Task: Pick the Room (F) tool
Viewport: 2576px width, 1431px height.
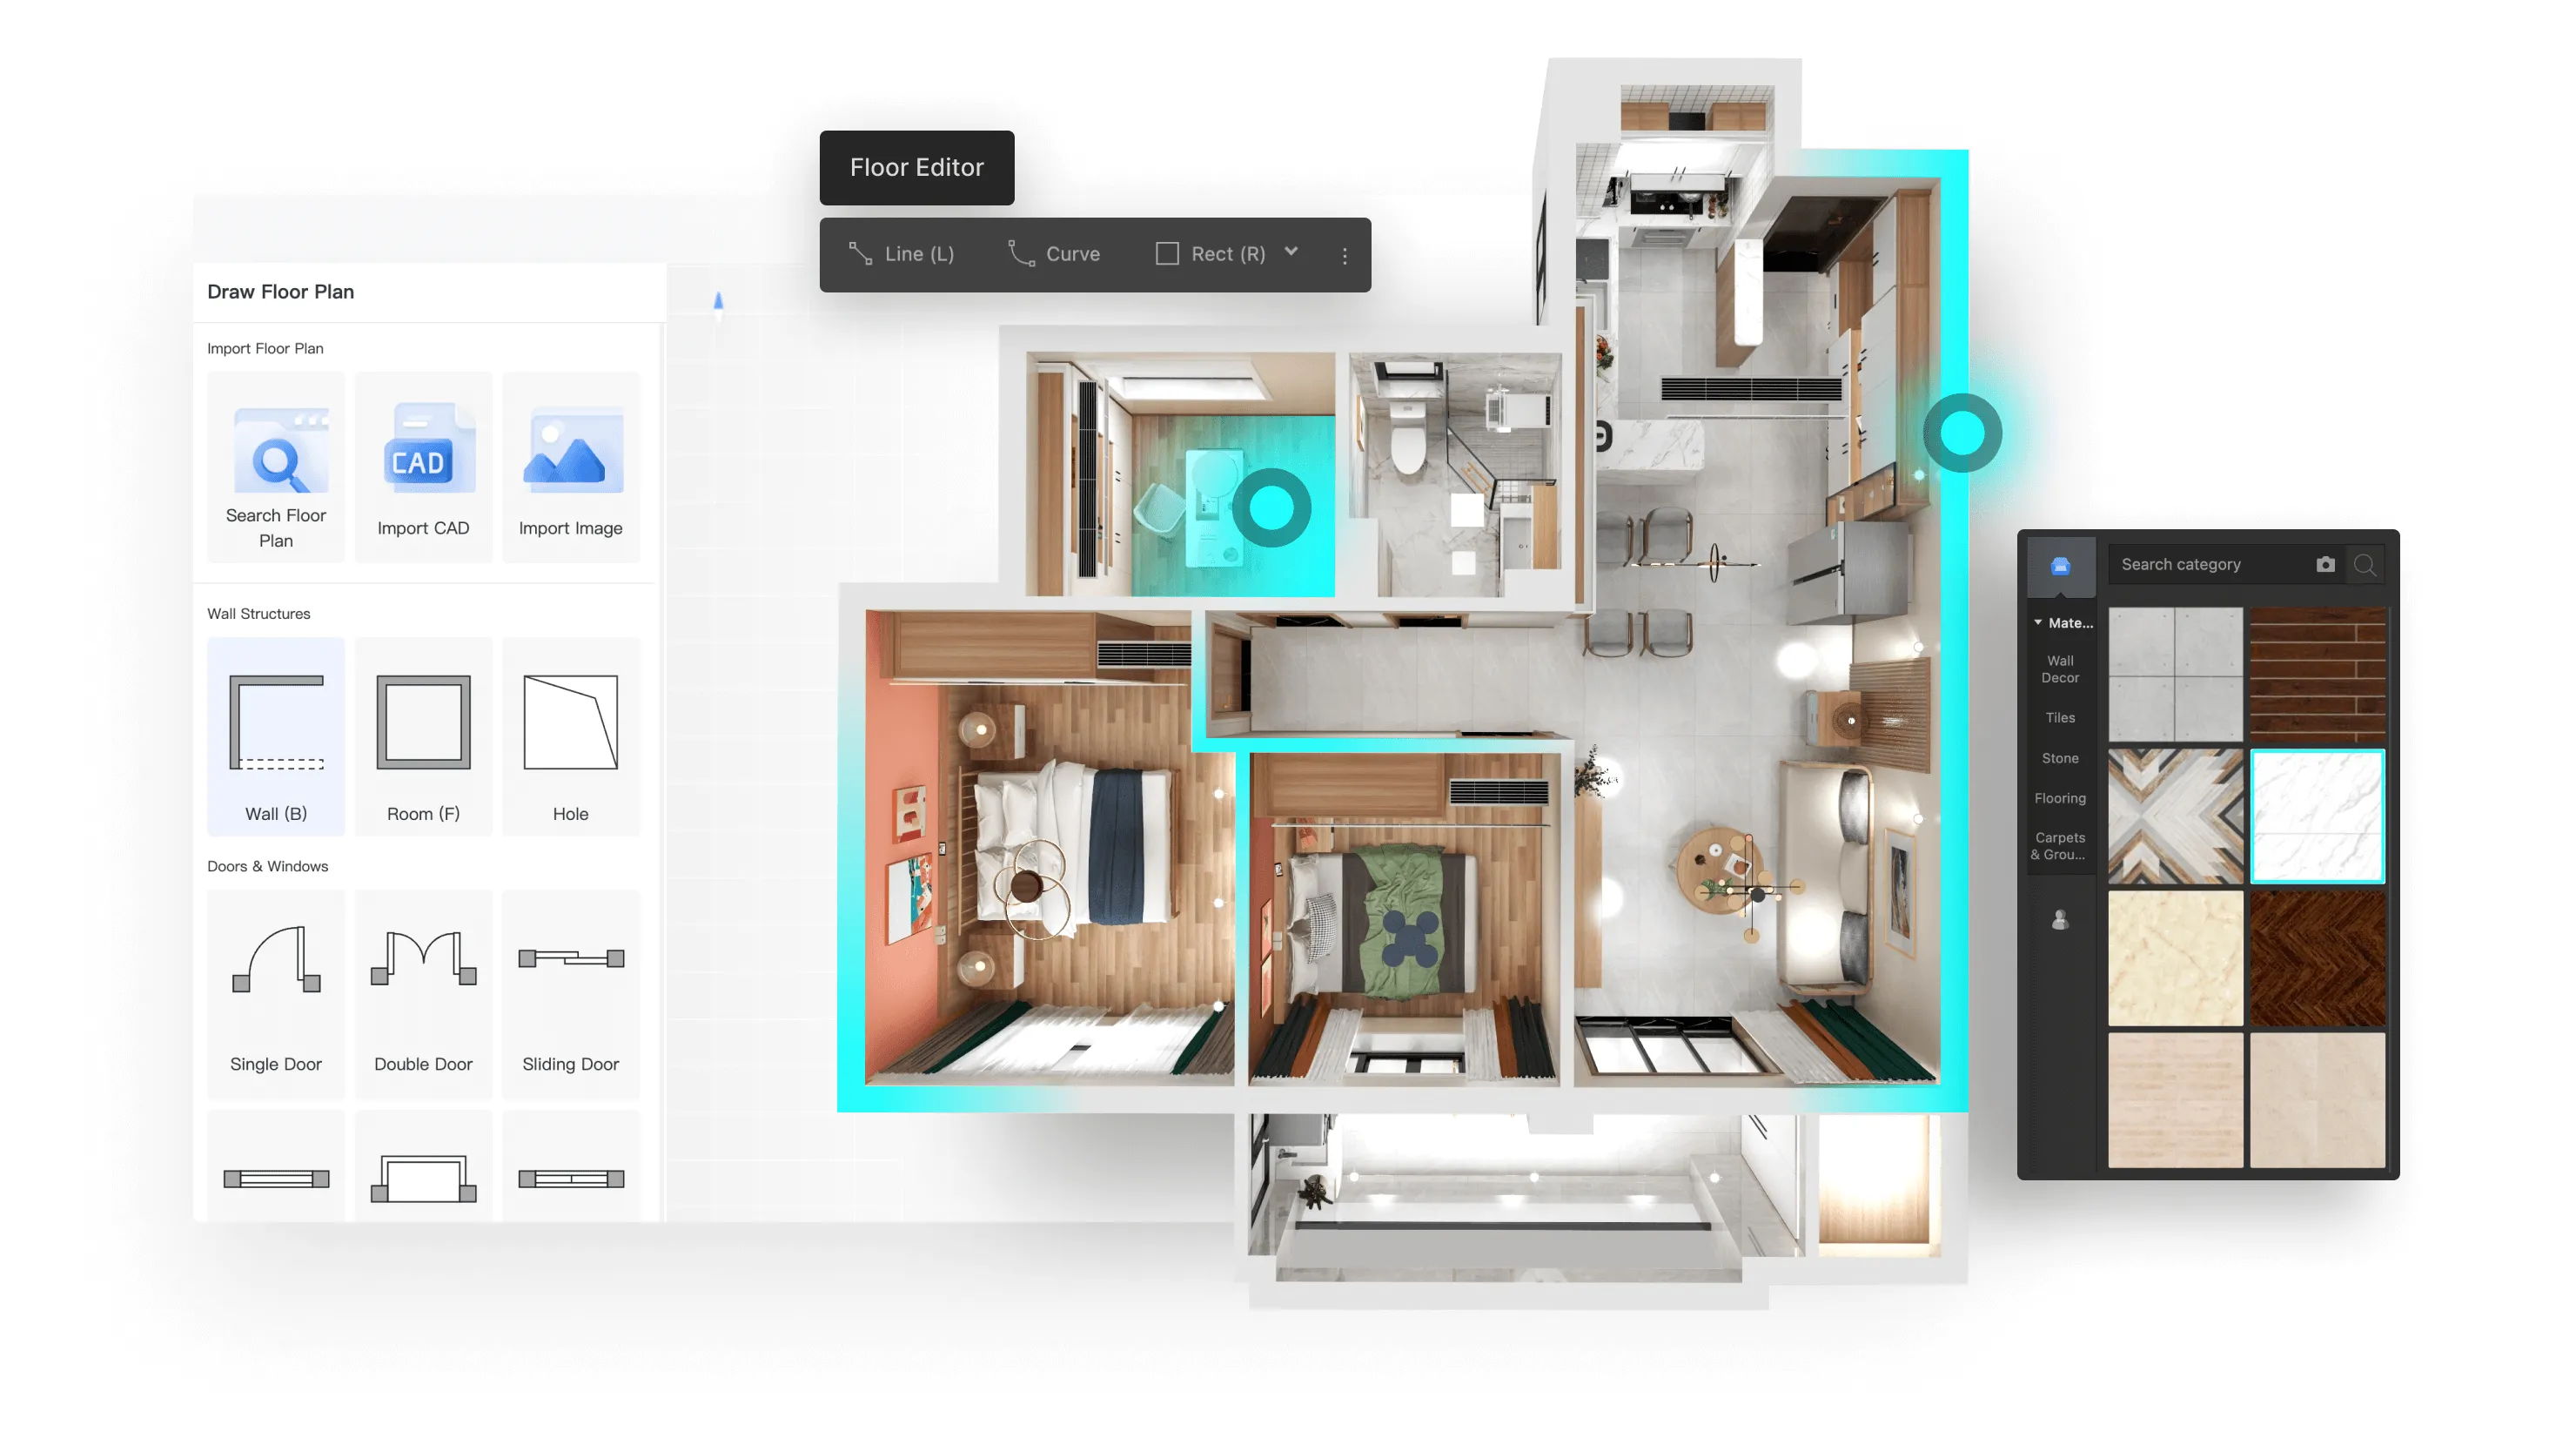Action: tap(423, 737)
